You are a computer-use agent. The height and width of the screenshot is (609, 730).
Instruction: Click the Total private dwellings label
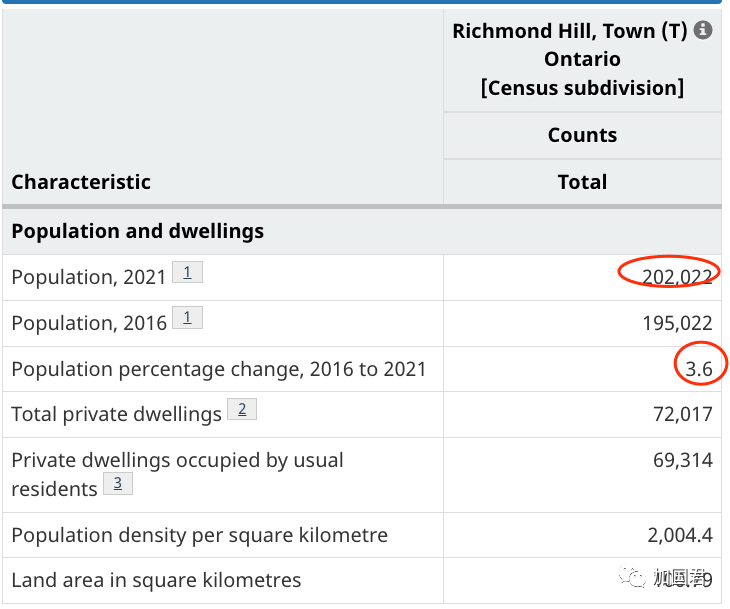[x=116, y=414]
